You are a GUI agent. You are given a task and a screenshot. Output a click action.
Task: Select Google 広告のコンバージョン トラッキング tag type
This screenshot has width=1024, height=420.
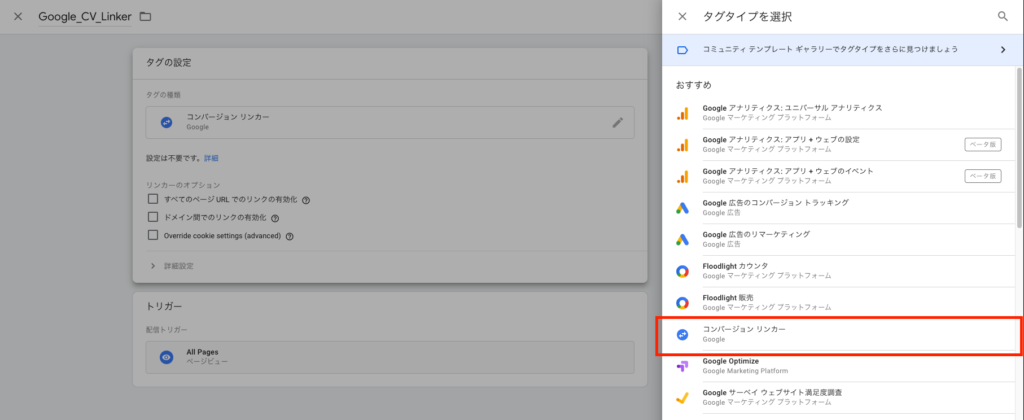point(776,207)
